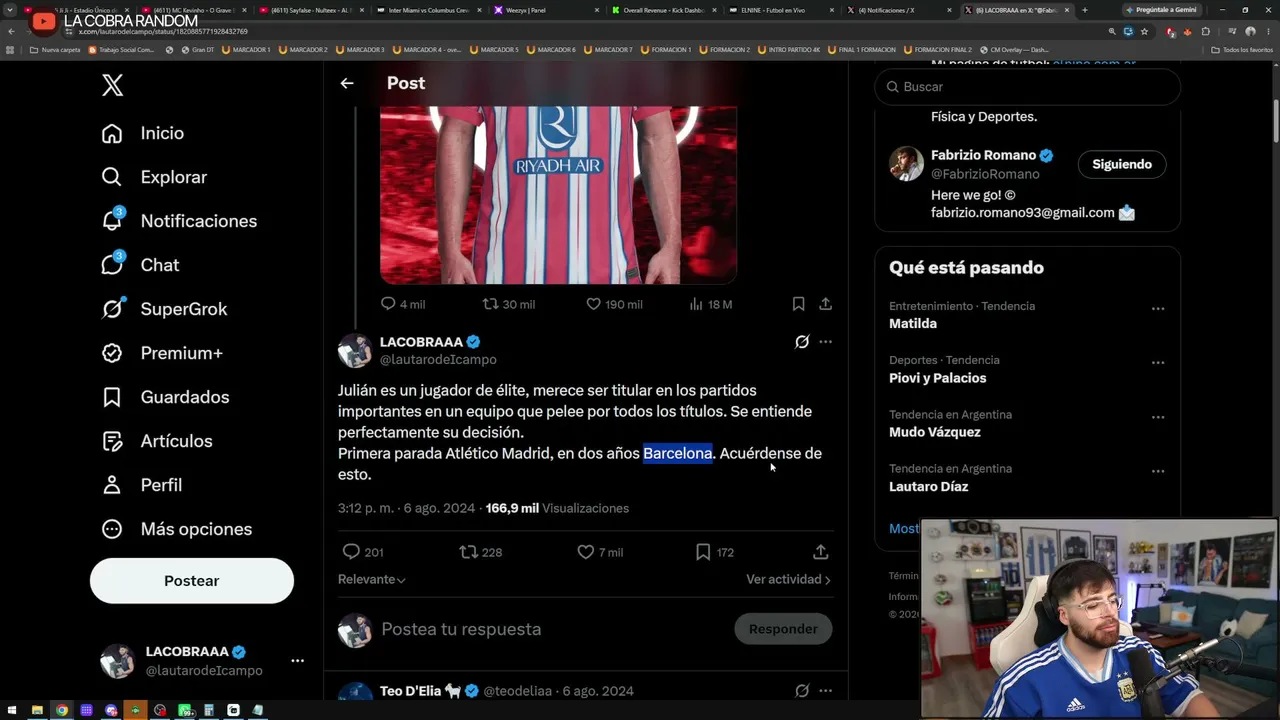Click reply icon with 4 mil replies
Screen dimensions: 1280x720
click(x=388, y=304)
